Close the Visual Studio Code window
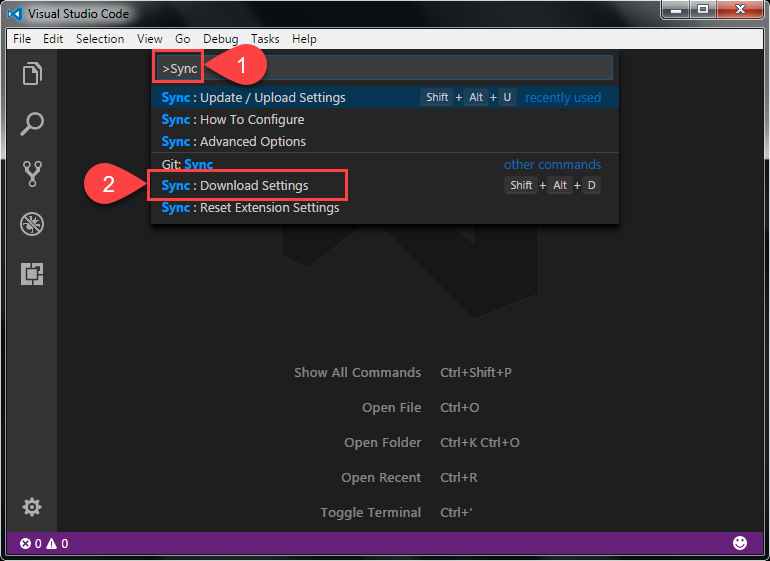This screenshot has height=561, width=770. point(741,9)
